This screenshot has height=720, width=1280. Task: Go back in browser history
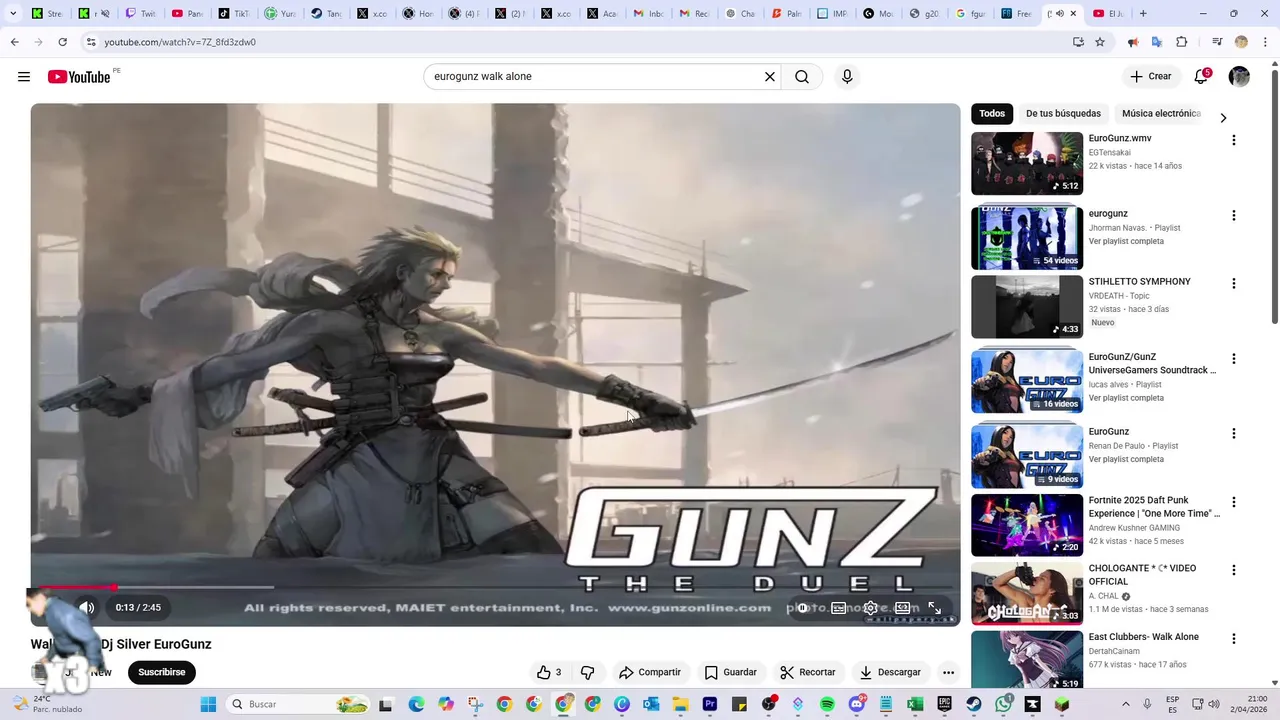pyautogui.click(x=14, y=42)
